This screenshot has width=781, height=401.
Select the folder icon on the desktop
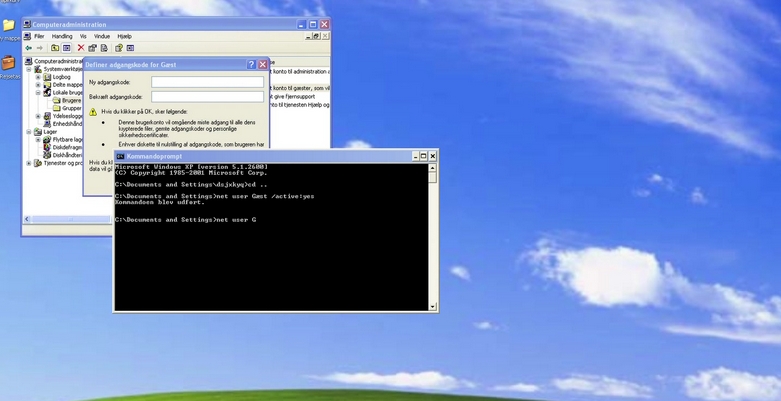coord(8,25)
